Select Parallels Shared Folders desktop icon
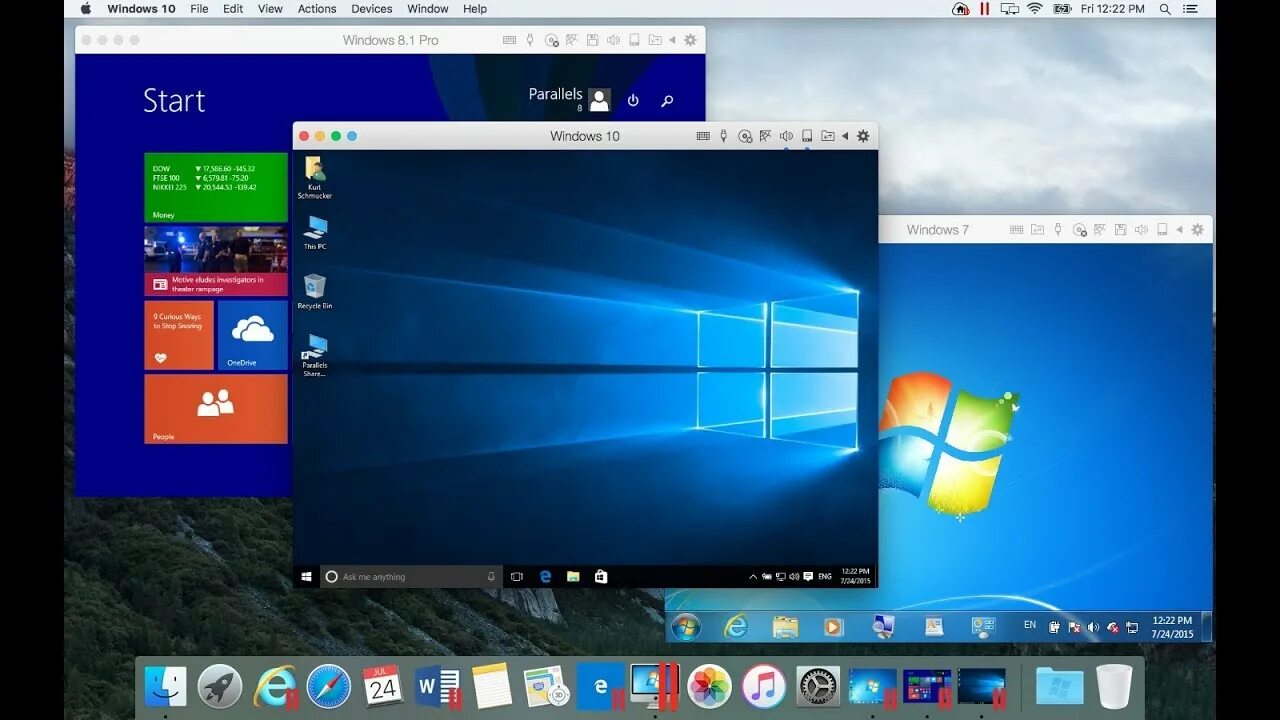 pyautogui.click(x=315, y=355)
